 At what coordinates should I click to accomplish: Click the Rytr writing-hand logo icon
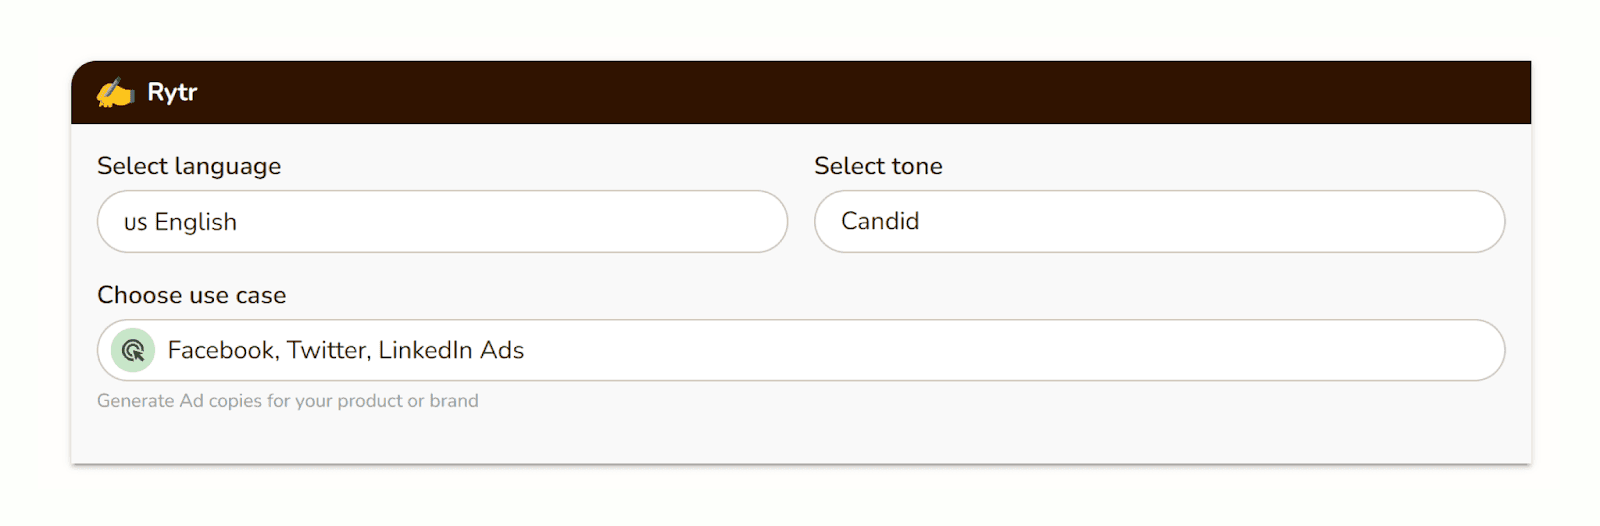tap(115, 93)
